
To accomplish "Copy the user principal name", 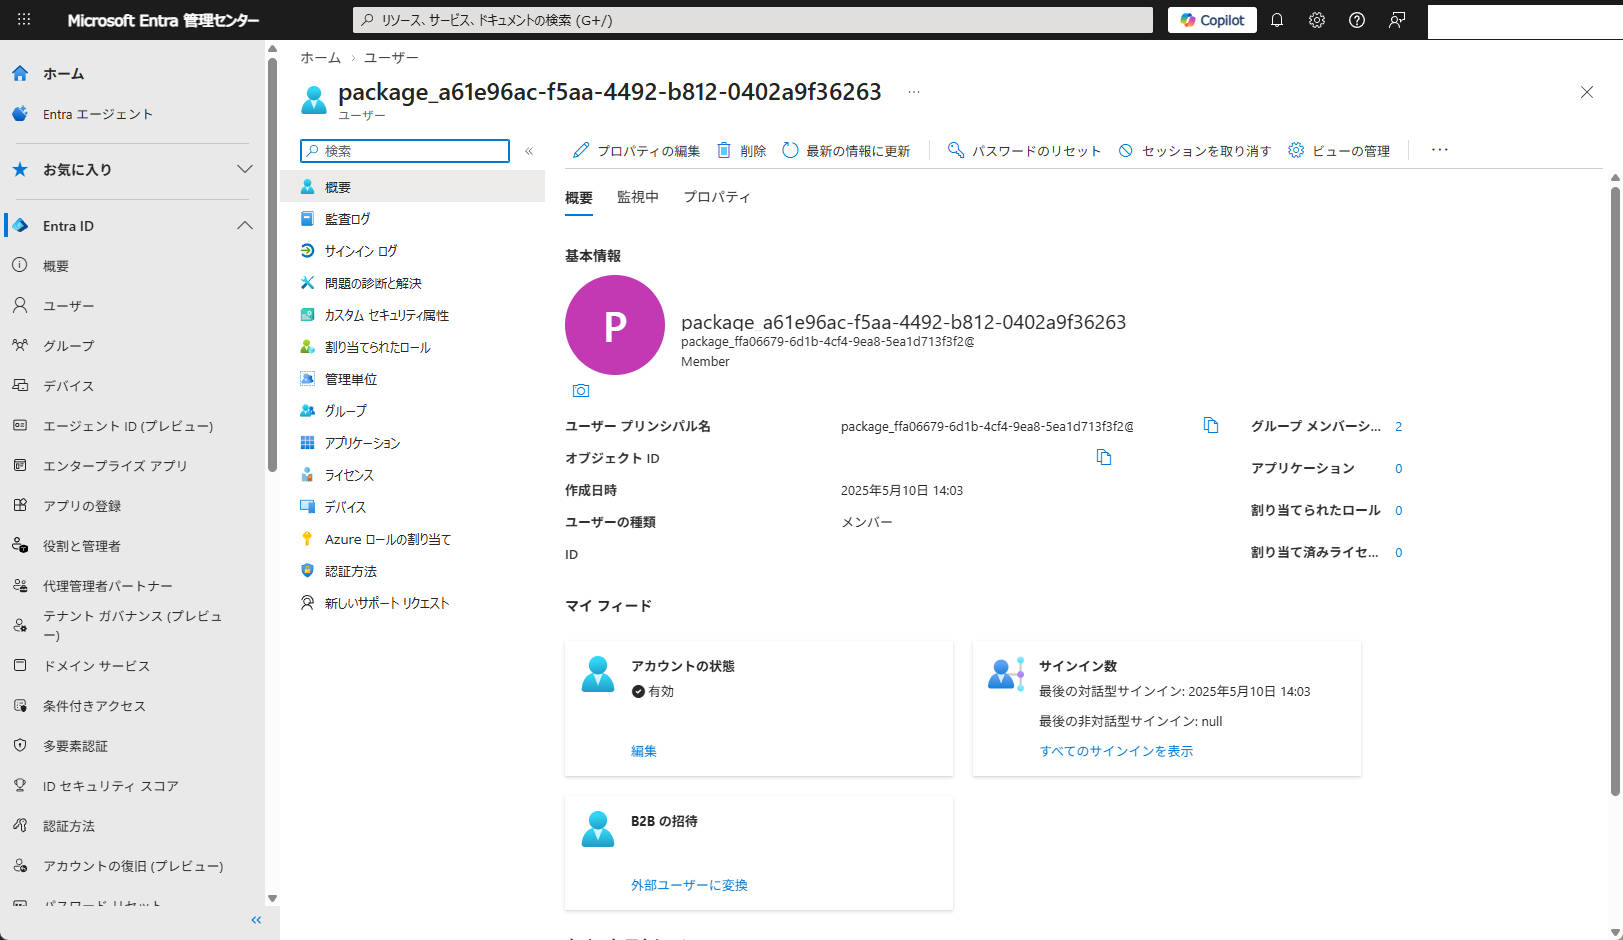I will coord(1210,425).
